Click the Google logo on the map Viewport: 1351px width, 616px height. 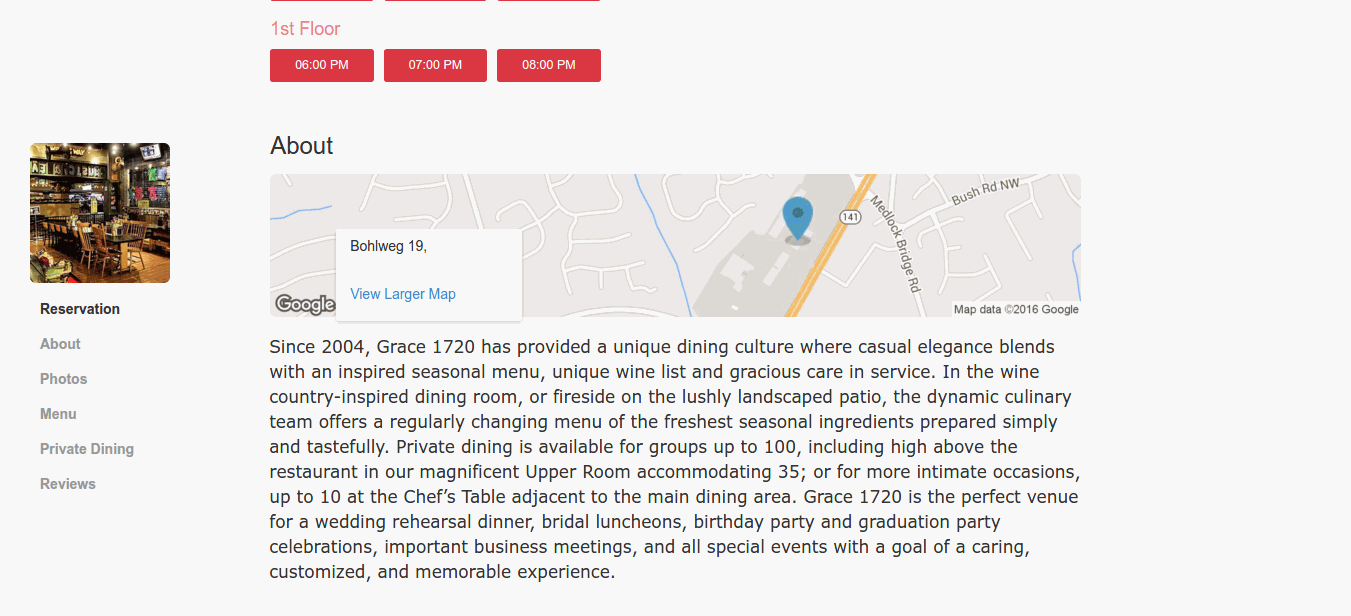(x=305, y=304)
